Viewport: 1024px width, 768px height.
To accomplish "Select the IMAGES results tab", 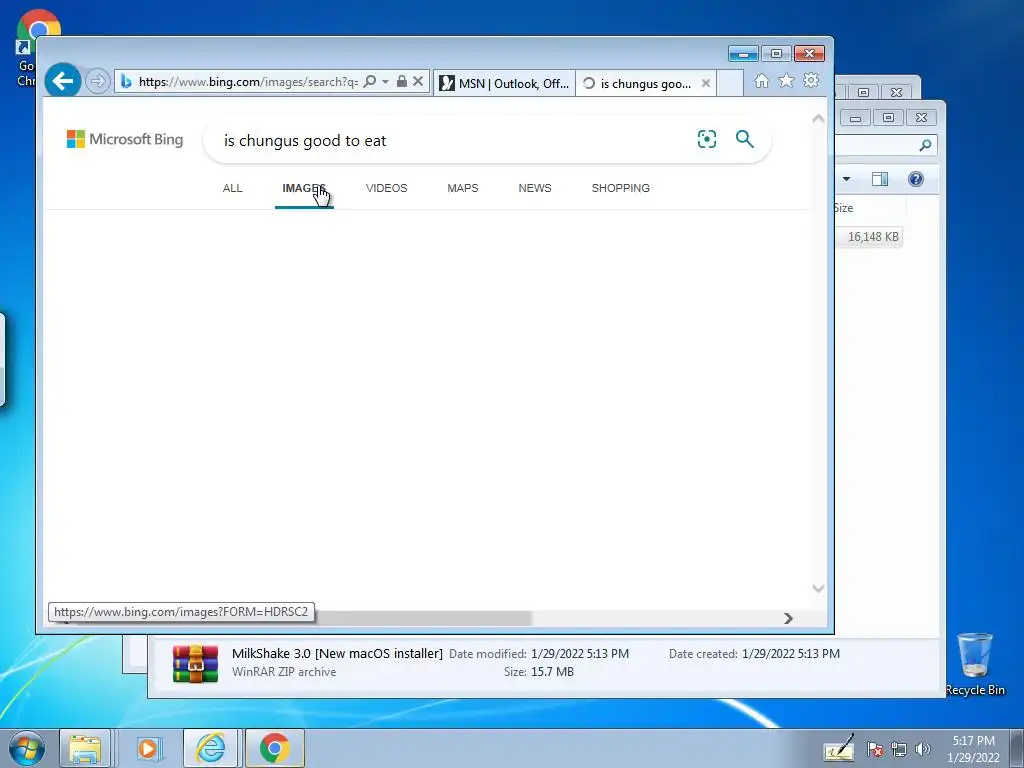I will tap(304, 188).
